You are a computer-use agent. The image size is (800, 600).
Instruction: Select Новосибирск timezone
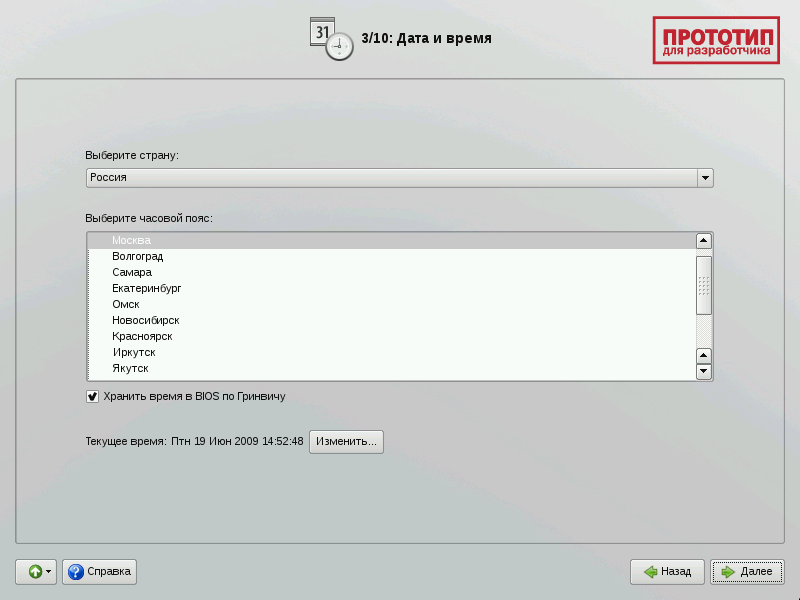(391, 320)
